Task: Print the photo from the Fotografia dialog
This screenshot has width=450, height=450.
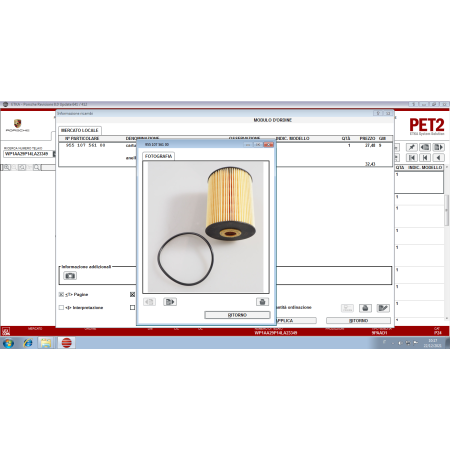Action: coord(262,302)
